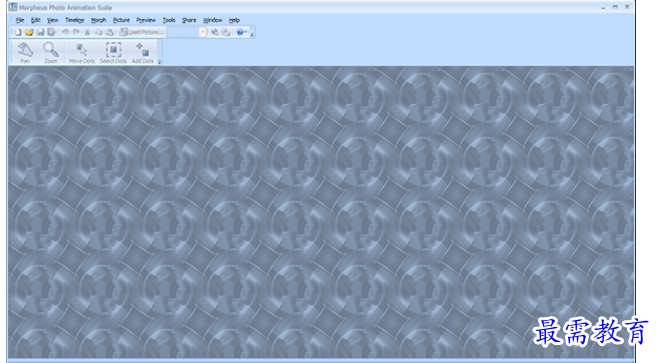Open the Help menu
The width and height of the screenshot is (657, 363).
click(234, 20)
